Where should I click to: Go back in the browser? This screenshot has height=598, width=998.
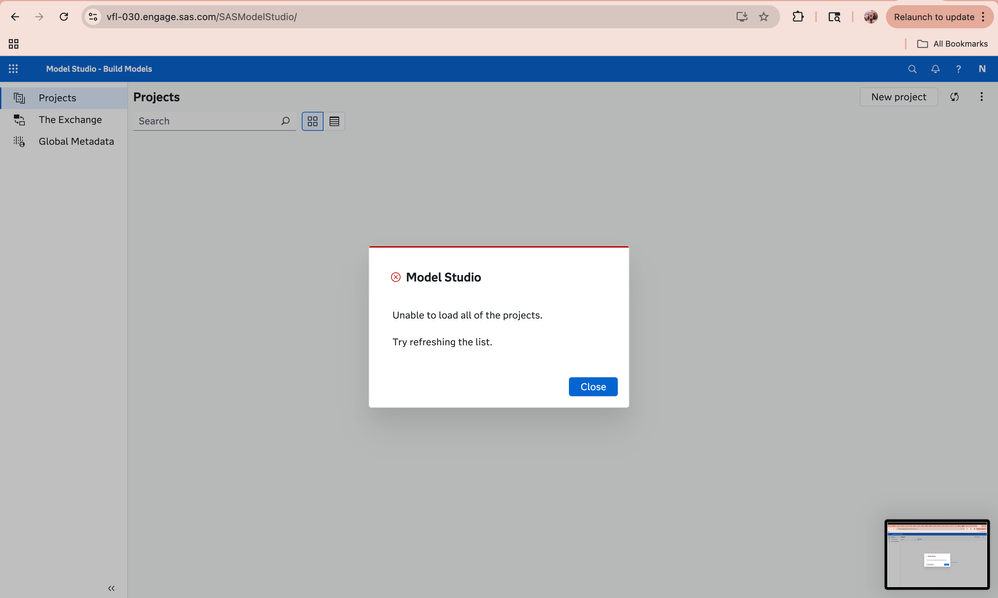(15, 17)
